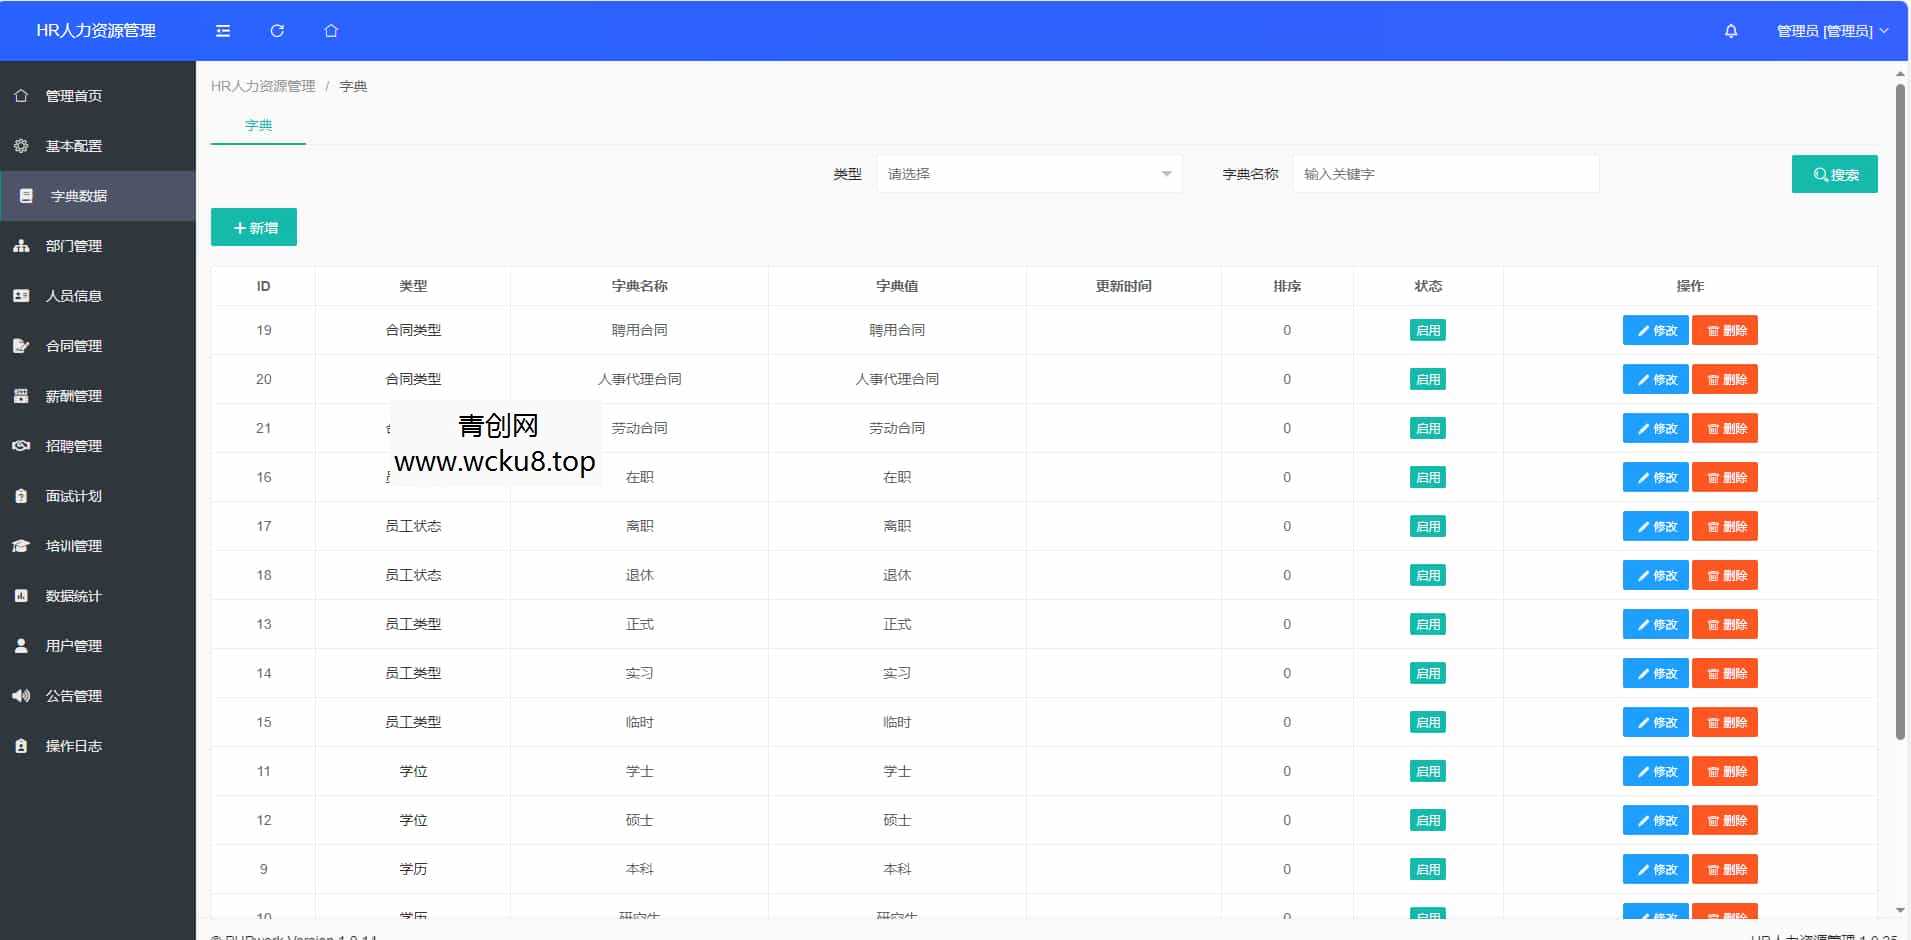Open the 部门管理 sidebar section

coord(73,246)
